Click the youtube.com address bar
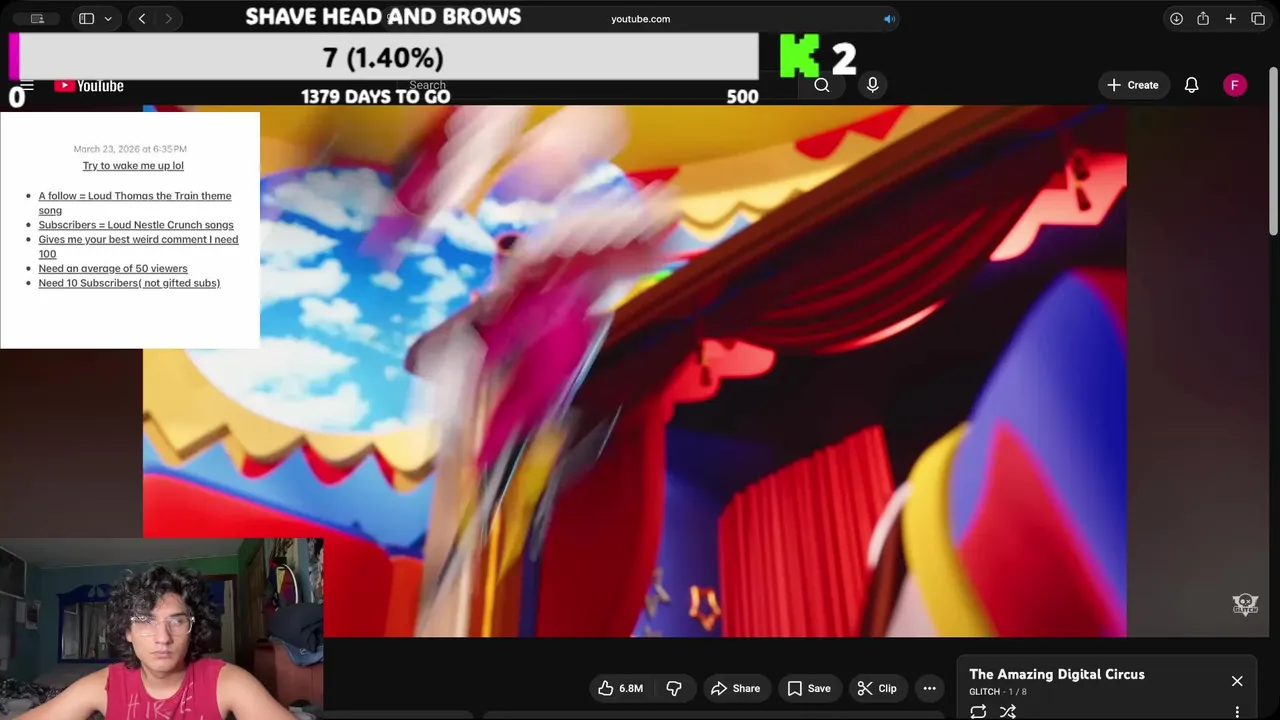Screen dimensions: 1280x720 tap(640, 18)
